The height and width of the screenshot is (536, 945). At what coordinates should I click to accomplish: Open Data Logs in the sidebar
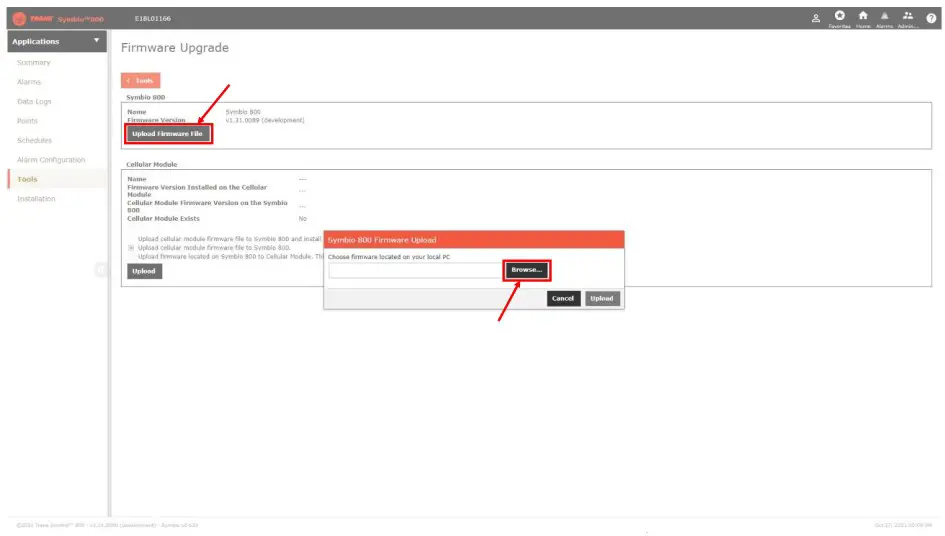(34, 101)
